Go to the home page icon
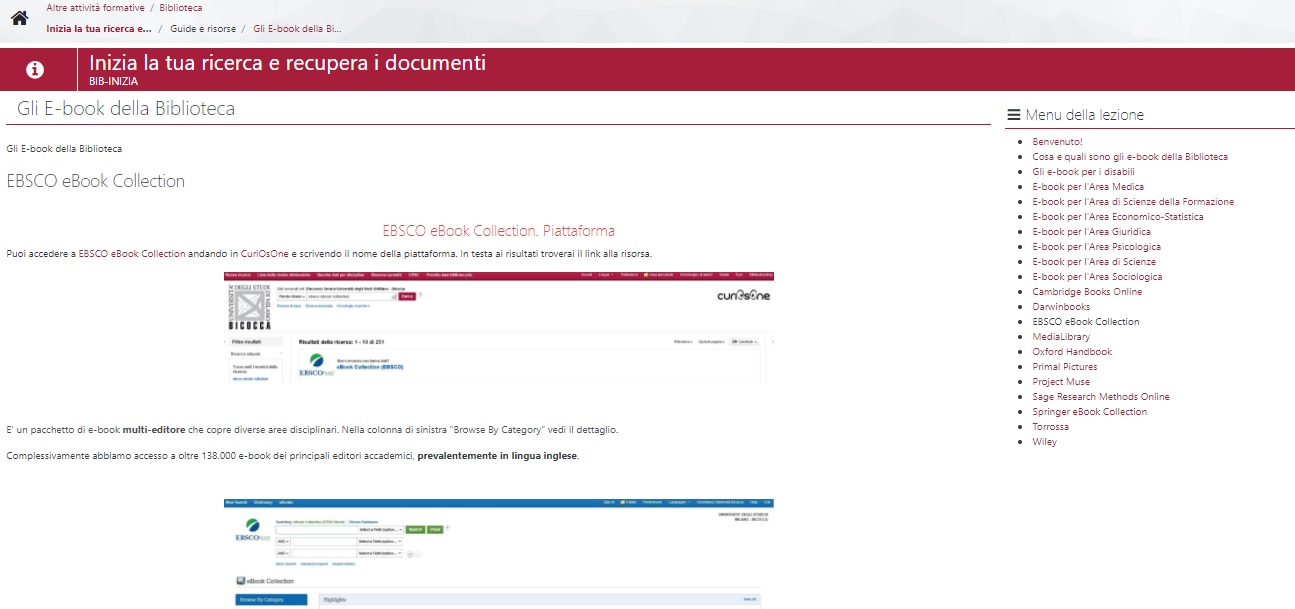The width and height of the screenshot is (1295, 609). pos(19,17)
